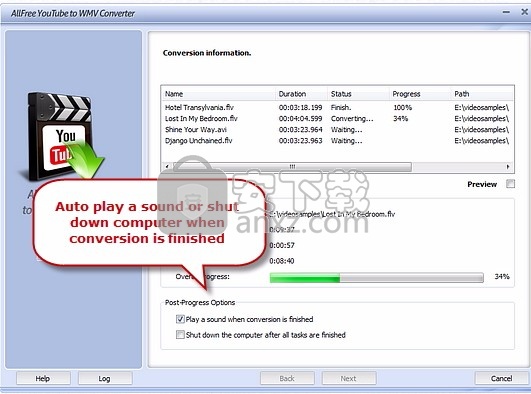
Task: Click the Next button
Action: [349, 378]
